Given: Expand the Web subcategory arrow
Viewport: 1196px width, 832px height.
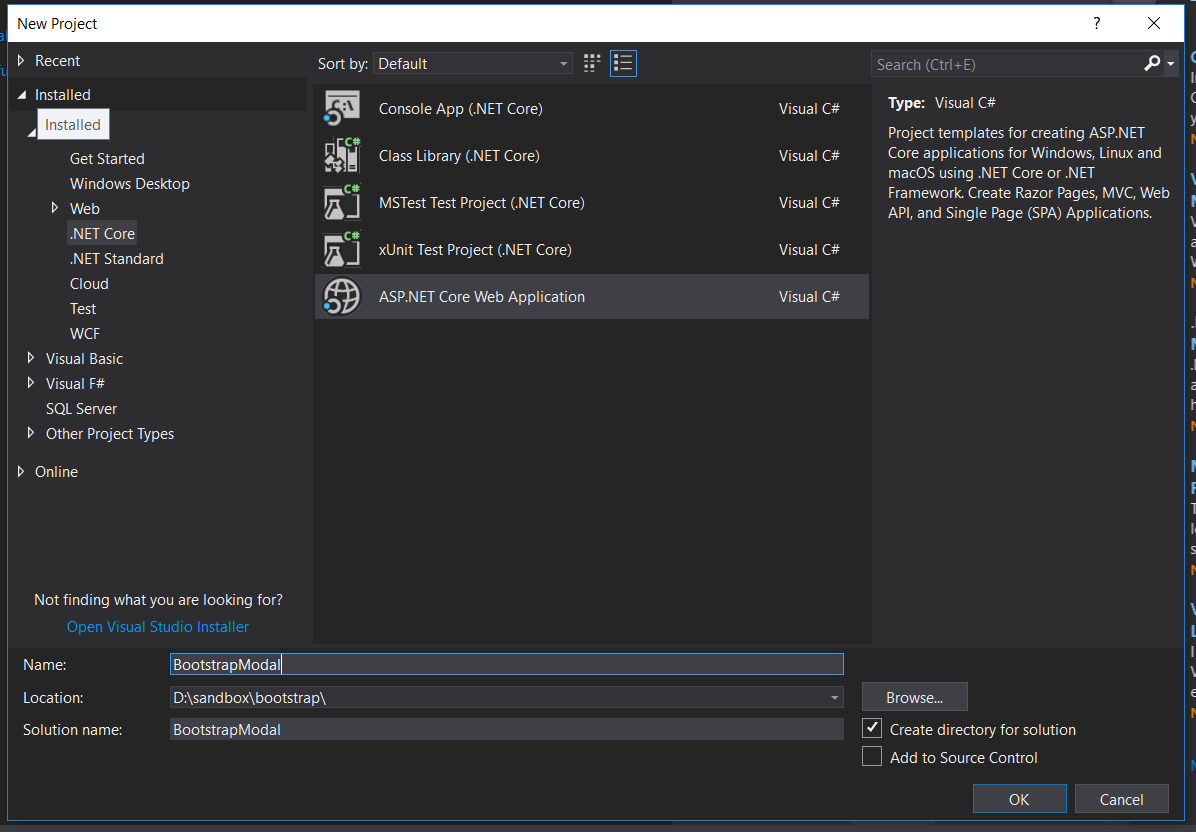Looking at the screenshot, I should (x=55, y=207).
